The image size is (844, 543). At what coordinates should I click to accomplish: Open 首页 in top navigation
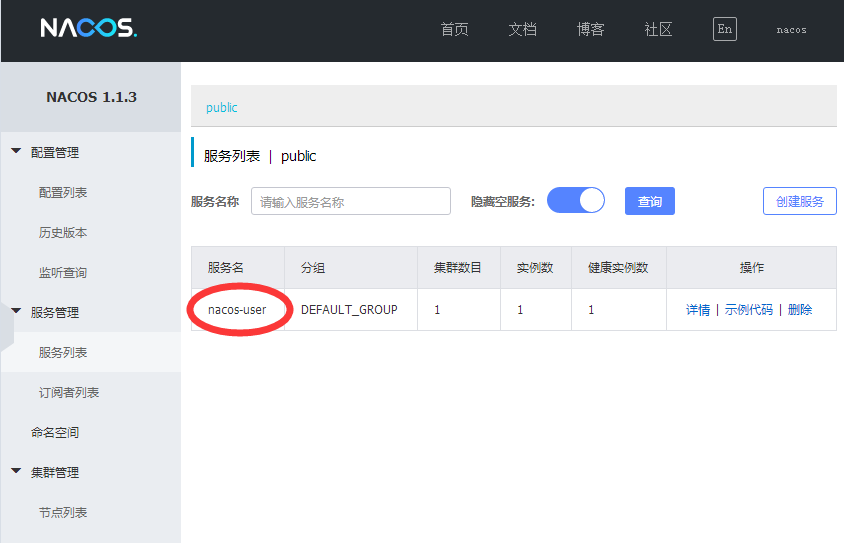(454, 30)
